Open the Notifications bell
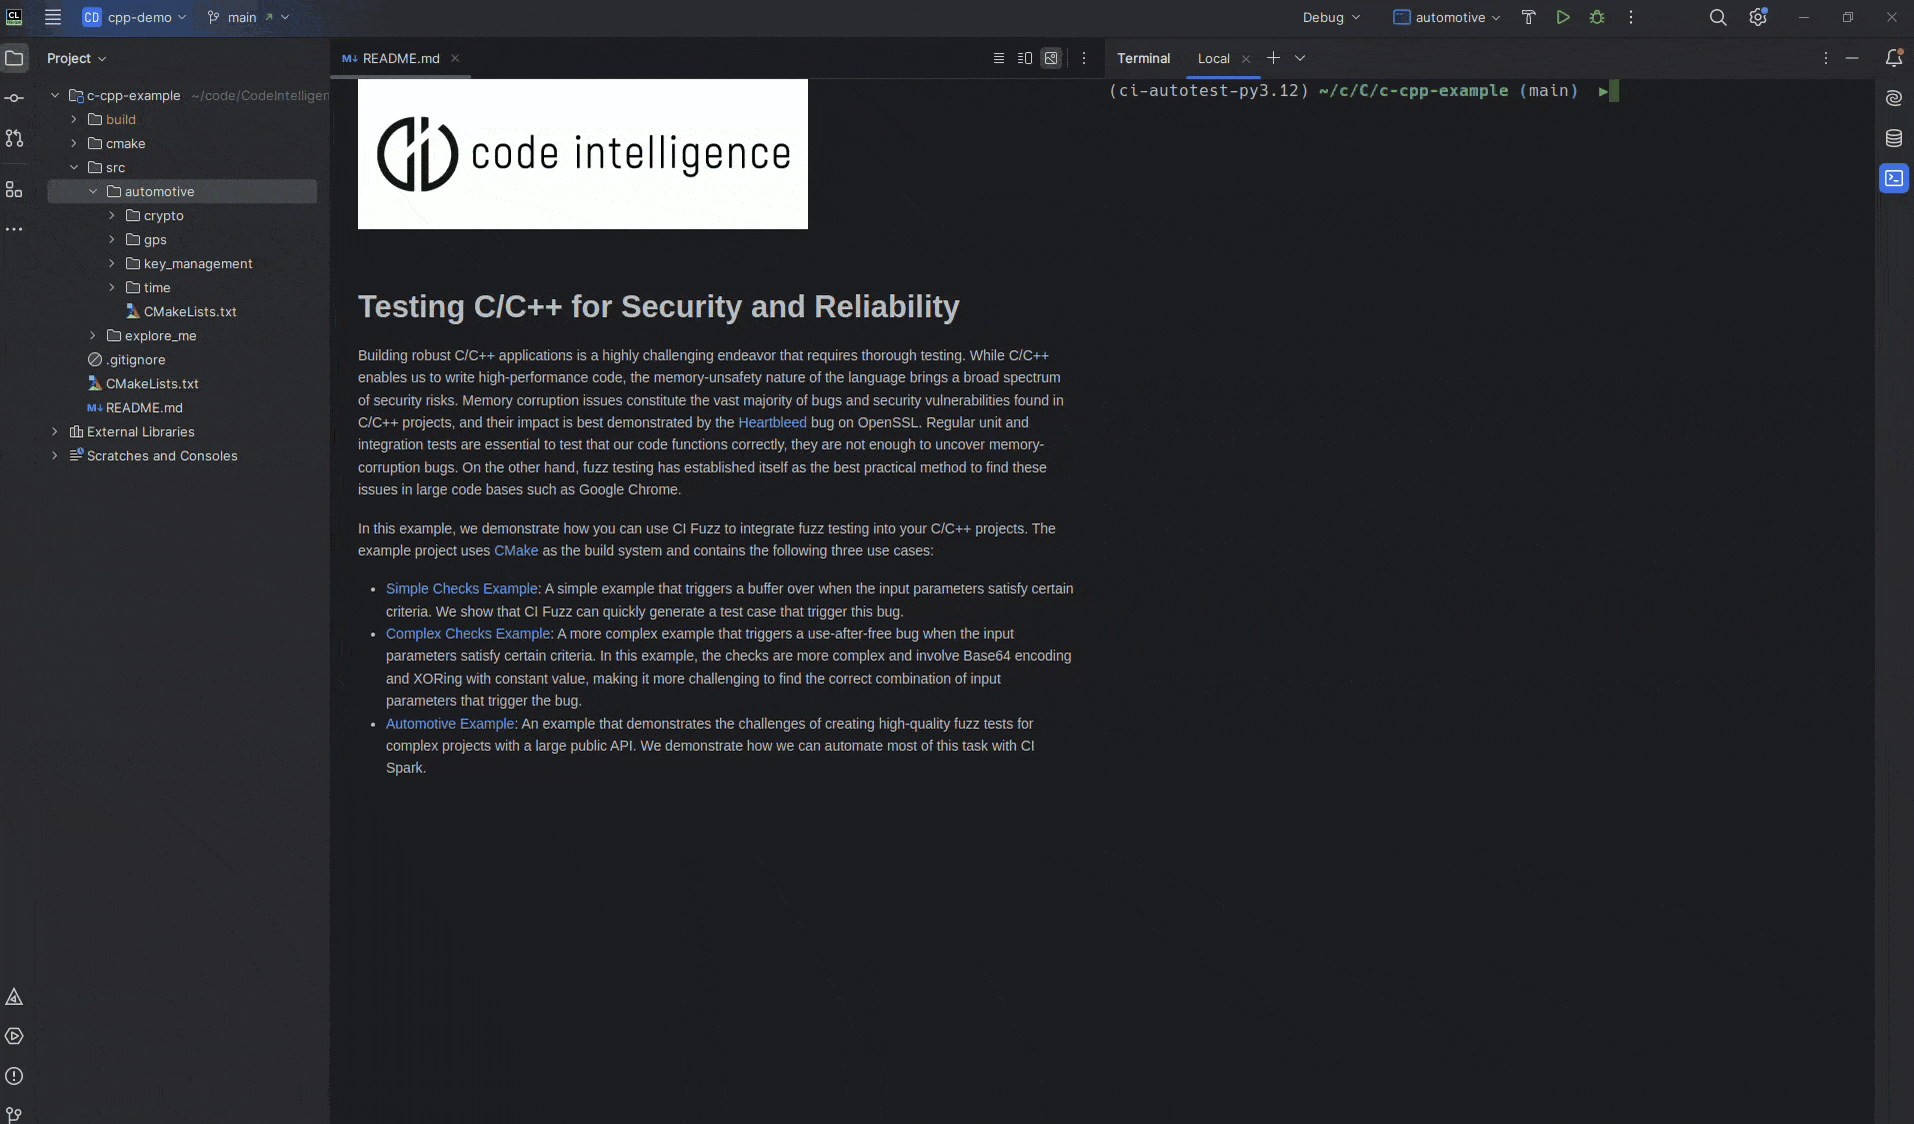The width and height of the screenshot is (1914, 1124). pyautogui.click(x=1894, y=58)
